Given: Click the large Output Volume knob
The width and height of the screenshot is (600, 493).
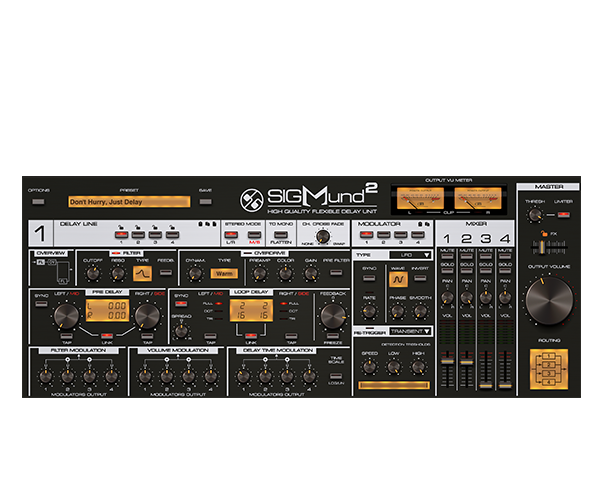Looking at the screenshot, I should pyautogui.click(x=549, y=301).
